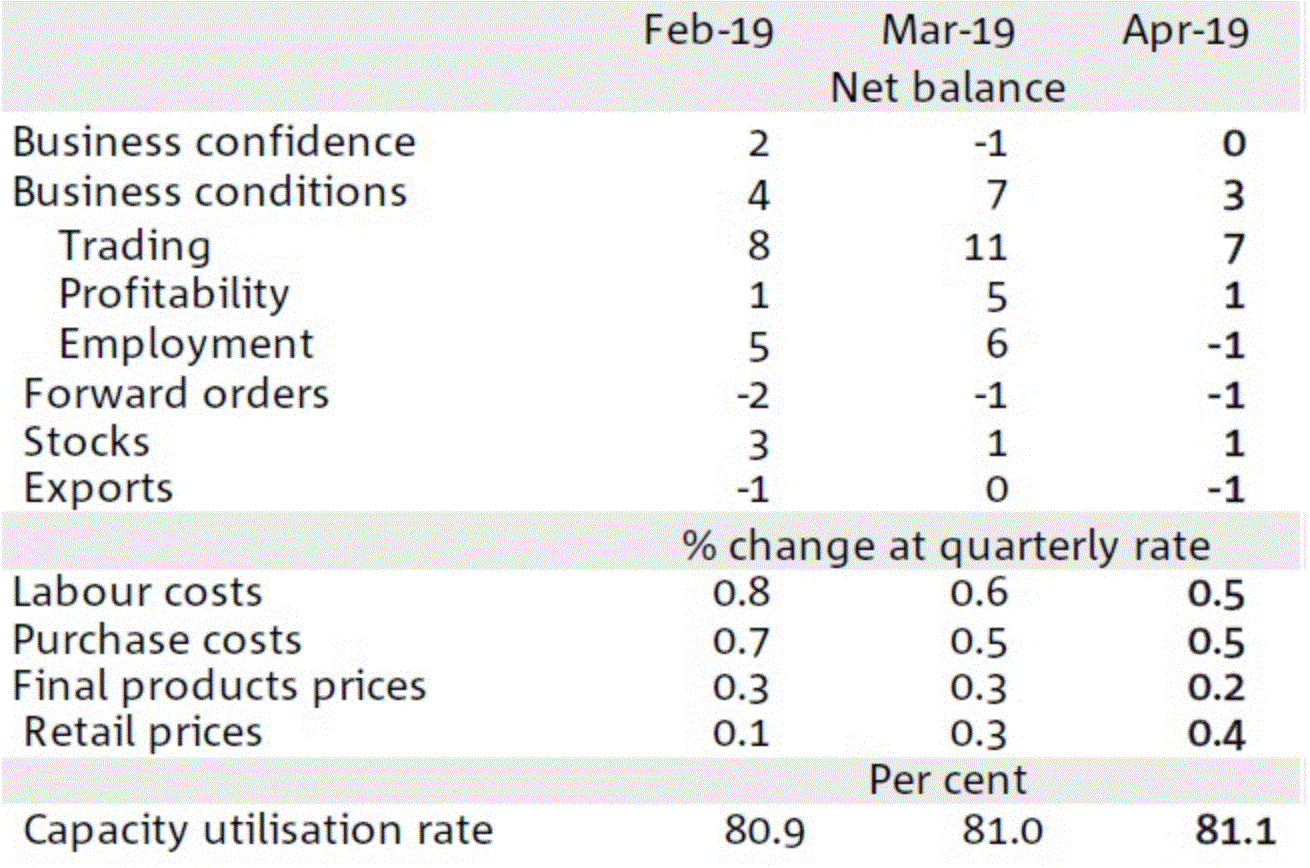Click the Stocks row label
The image size is (1310, 868).
(87, 442)
